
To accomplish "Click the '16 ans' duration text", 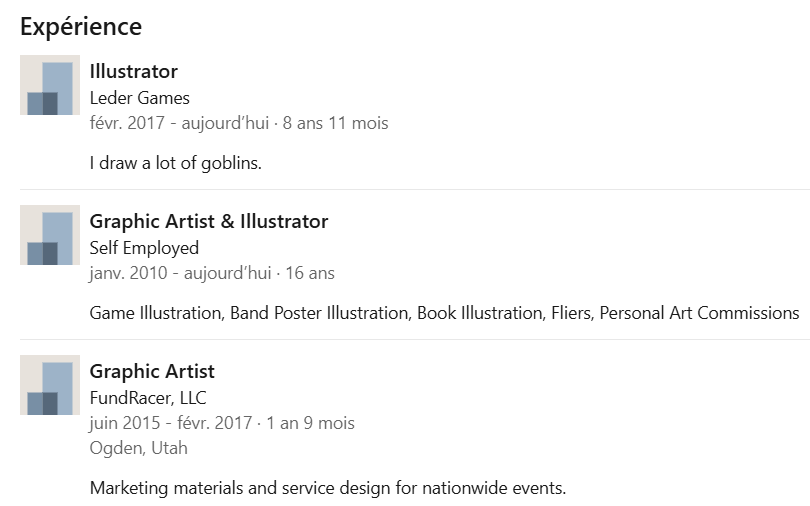I will tap(309, 273).
